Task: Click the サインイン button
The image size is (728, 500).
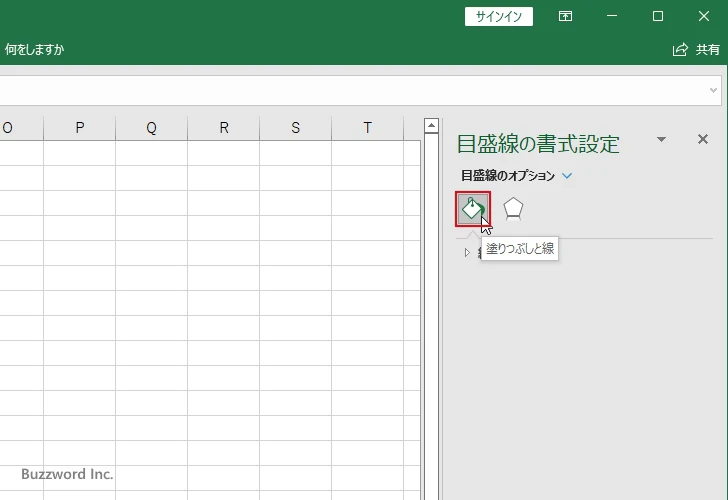Action: [499, 17]
